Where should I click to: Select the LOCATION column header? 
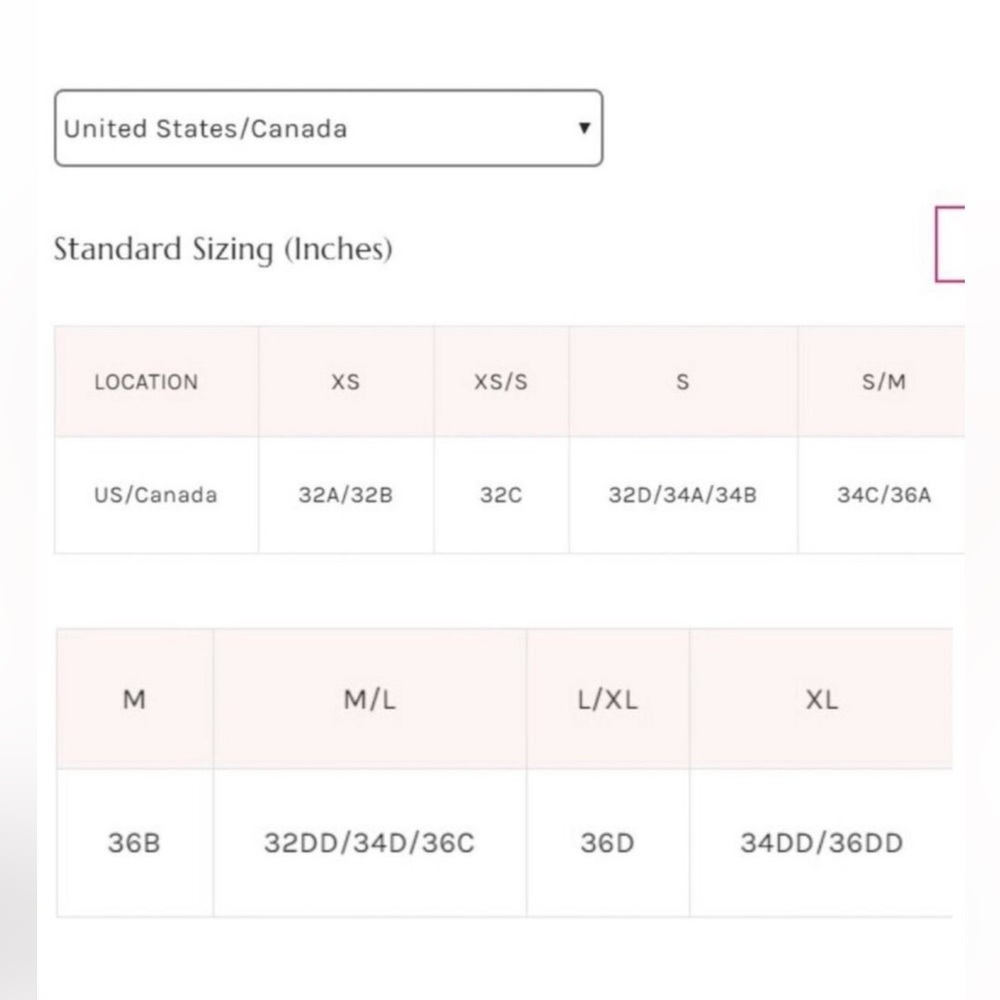point(157,381)
